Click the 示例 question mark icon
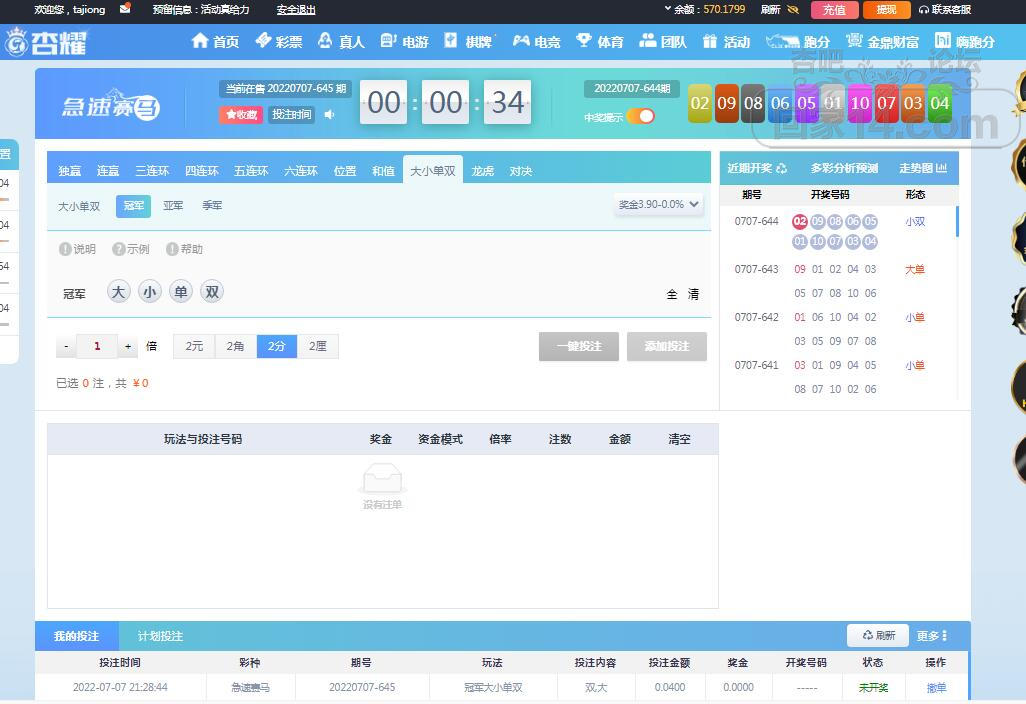 [x=119, y=249]
